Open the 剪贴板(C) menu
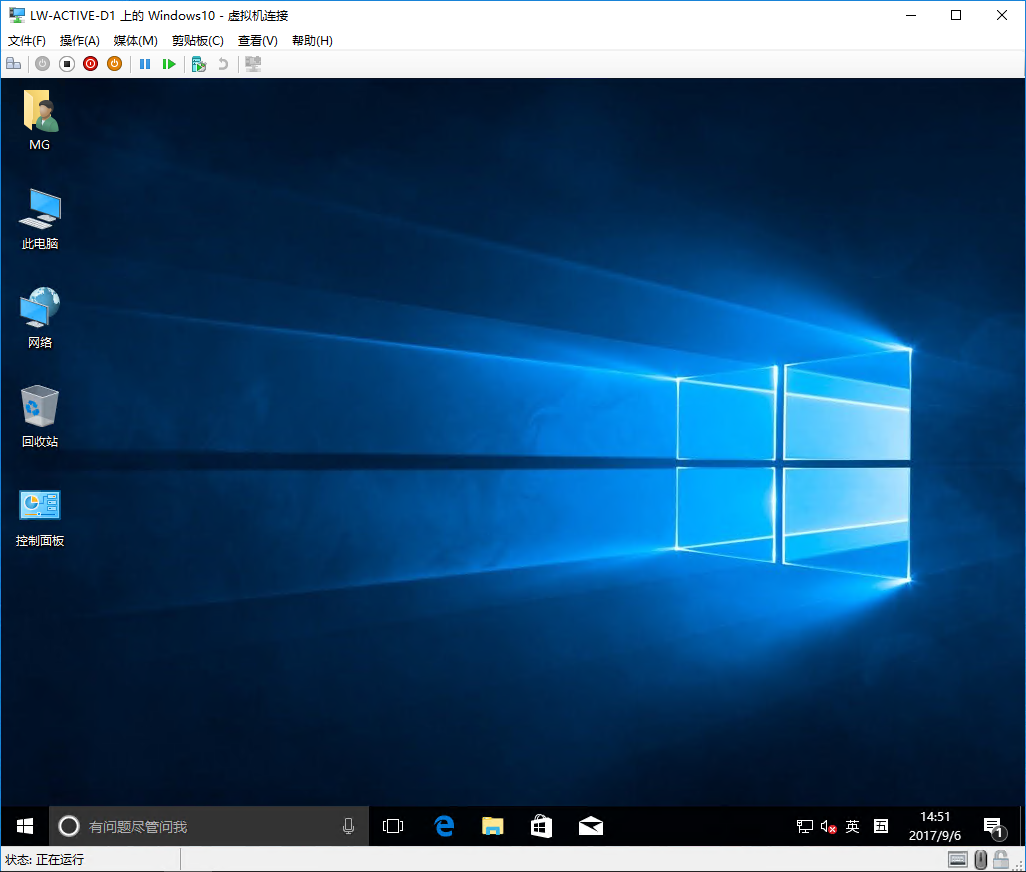The image size is (1026, 872). point(198,41)
